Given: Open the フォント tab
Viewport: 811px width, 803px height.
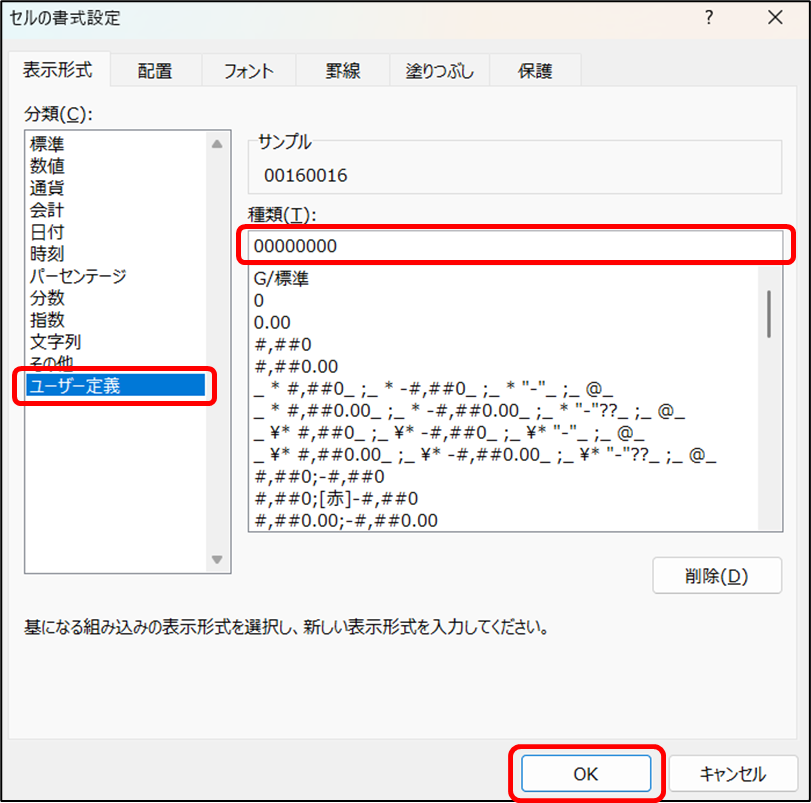Looking at the screenshot, I should coord(248,71).
